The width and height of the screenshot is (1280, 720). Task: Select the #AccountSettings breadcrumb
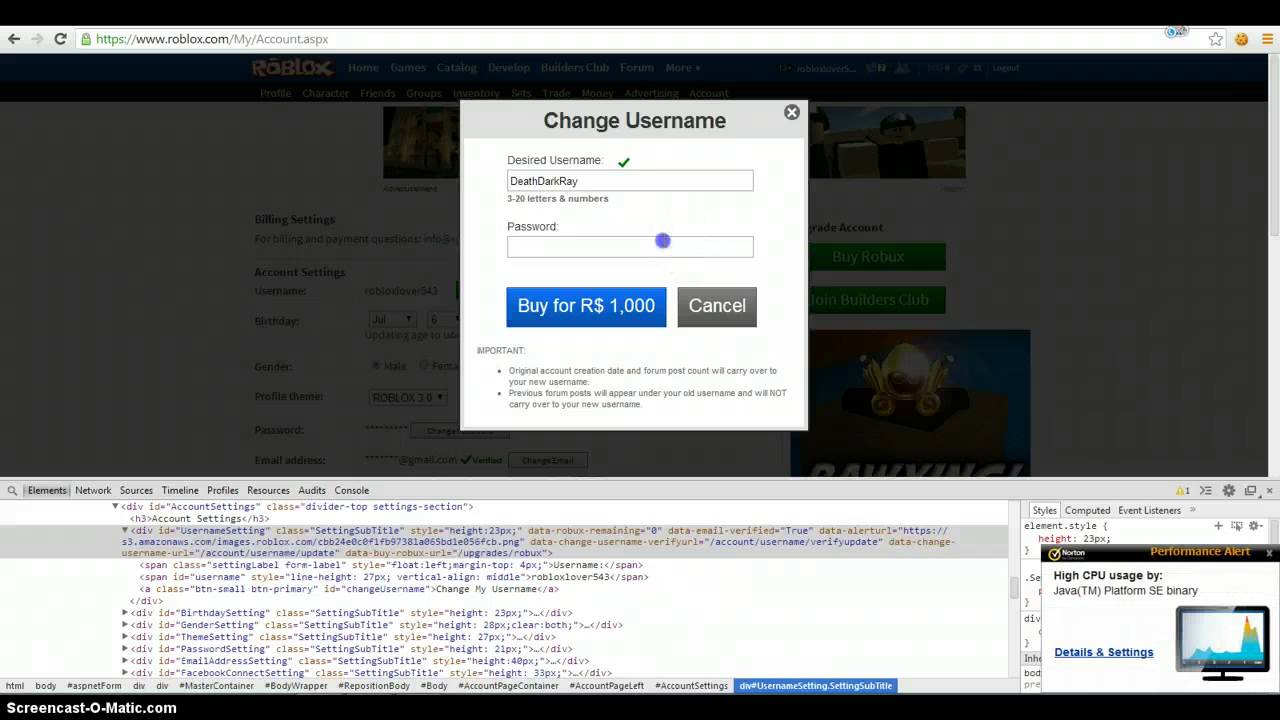pyautogui.click(x=691, y=686)
